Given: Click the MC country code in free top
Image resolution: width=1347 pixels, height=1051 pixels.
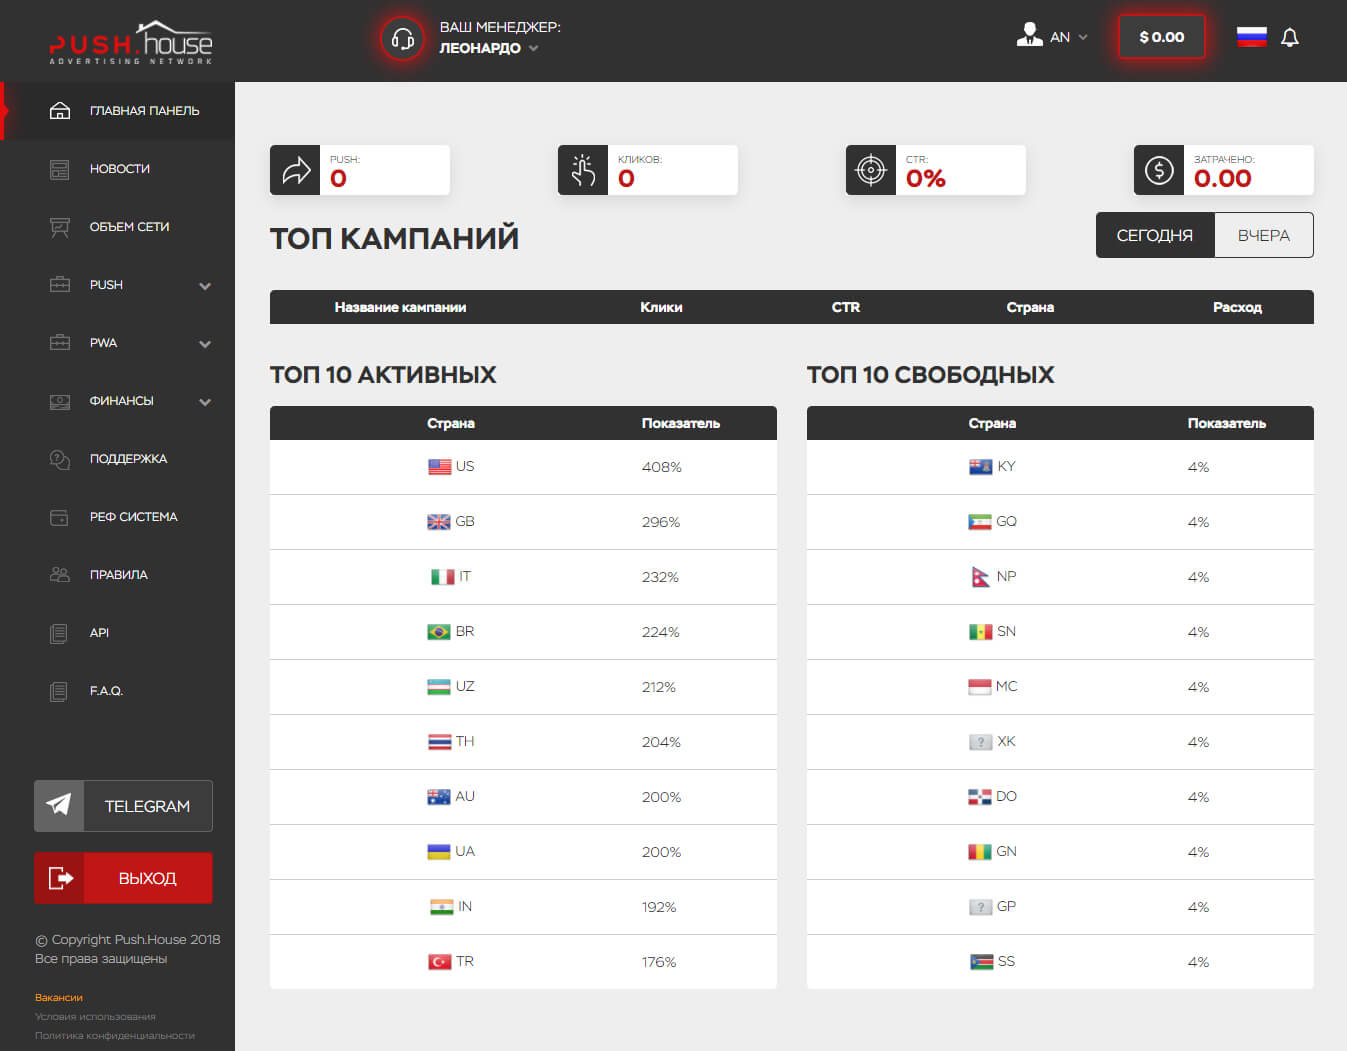Looking at the screenshot, I should point(1007,687).
